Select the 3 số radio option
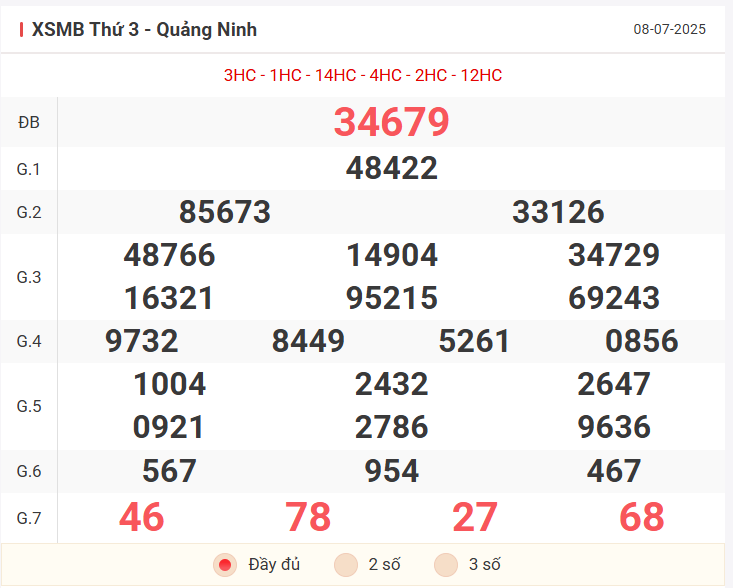Viewport: 733px width, 588px height. click(446, 565)
